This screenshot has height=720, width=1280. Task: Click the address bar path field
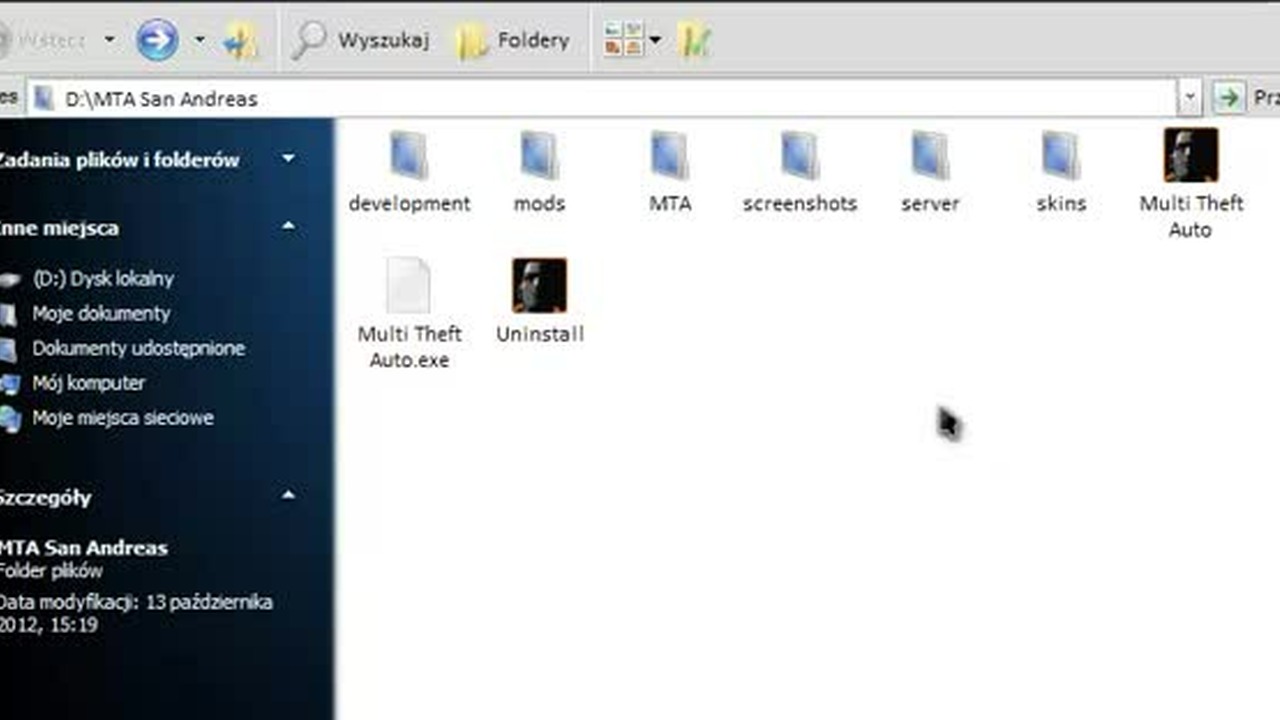601,98
